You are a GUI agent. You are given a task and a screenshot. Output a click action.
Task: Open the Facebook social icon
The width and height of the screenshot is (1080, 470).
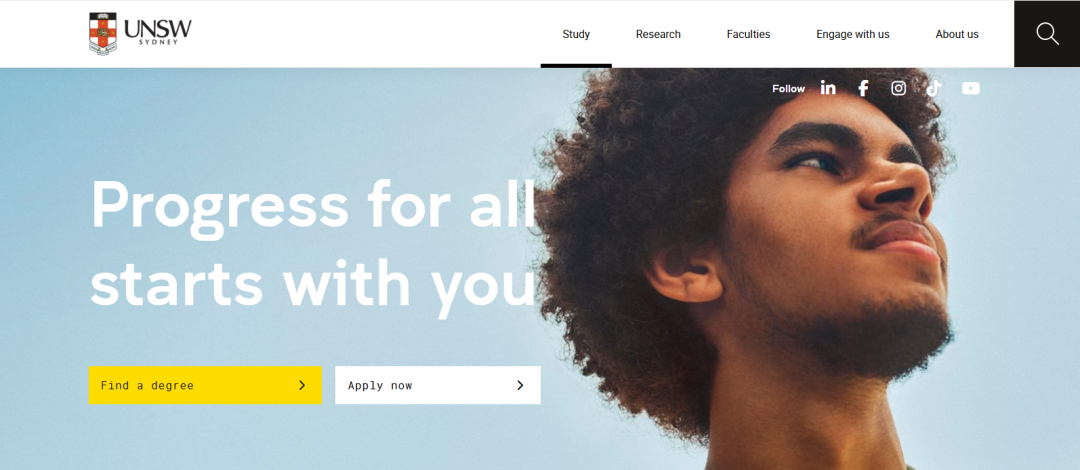point(863,88)
